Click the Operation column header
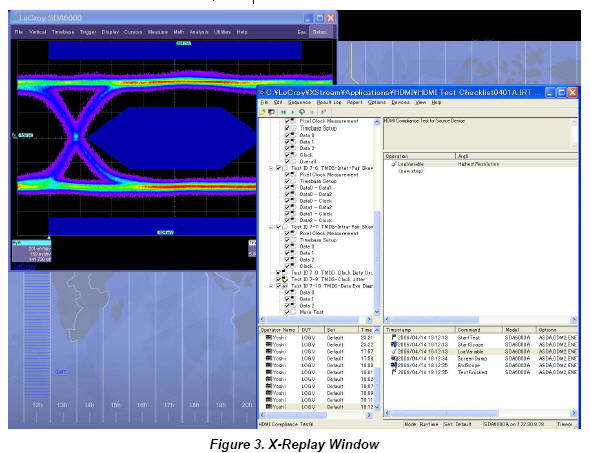Viewport: 590px width, 453px height. coord(419,156)
